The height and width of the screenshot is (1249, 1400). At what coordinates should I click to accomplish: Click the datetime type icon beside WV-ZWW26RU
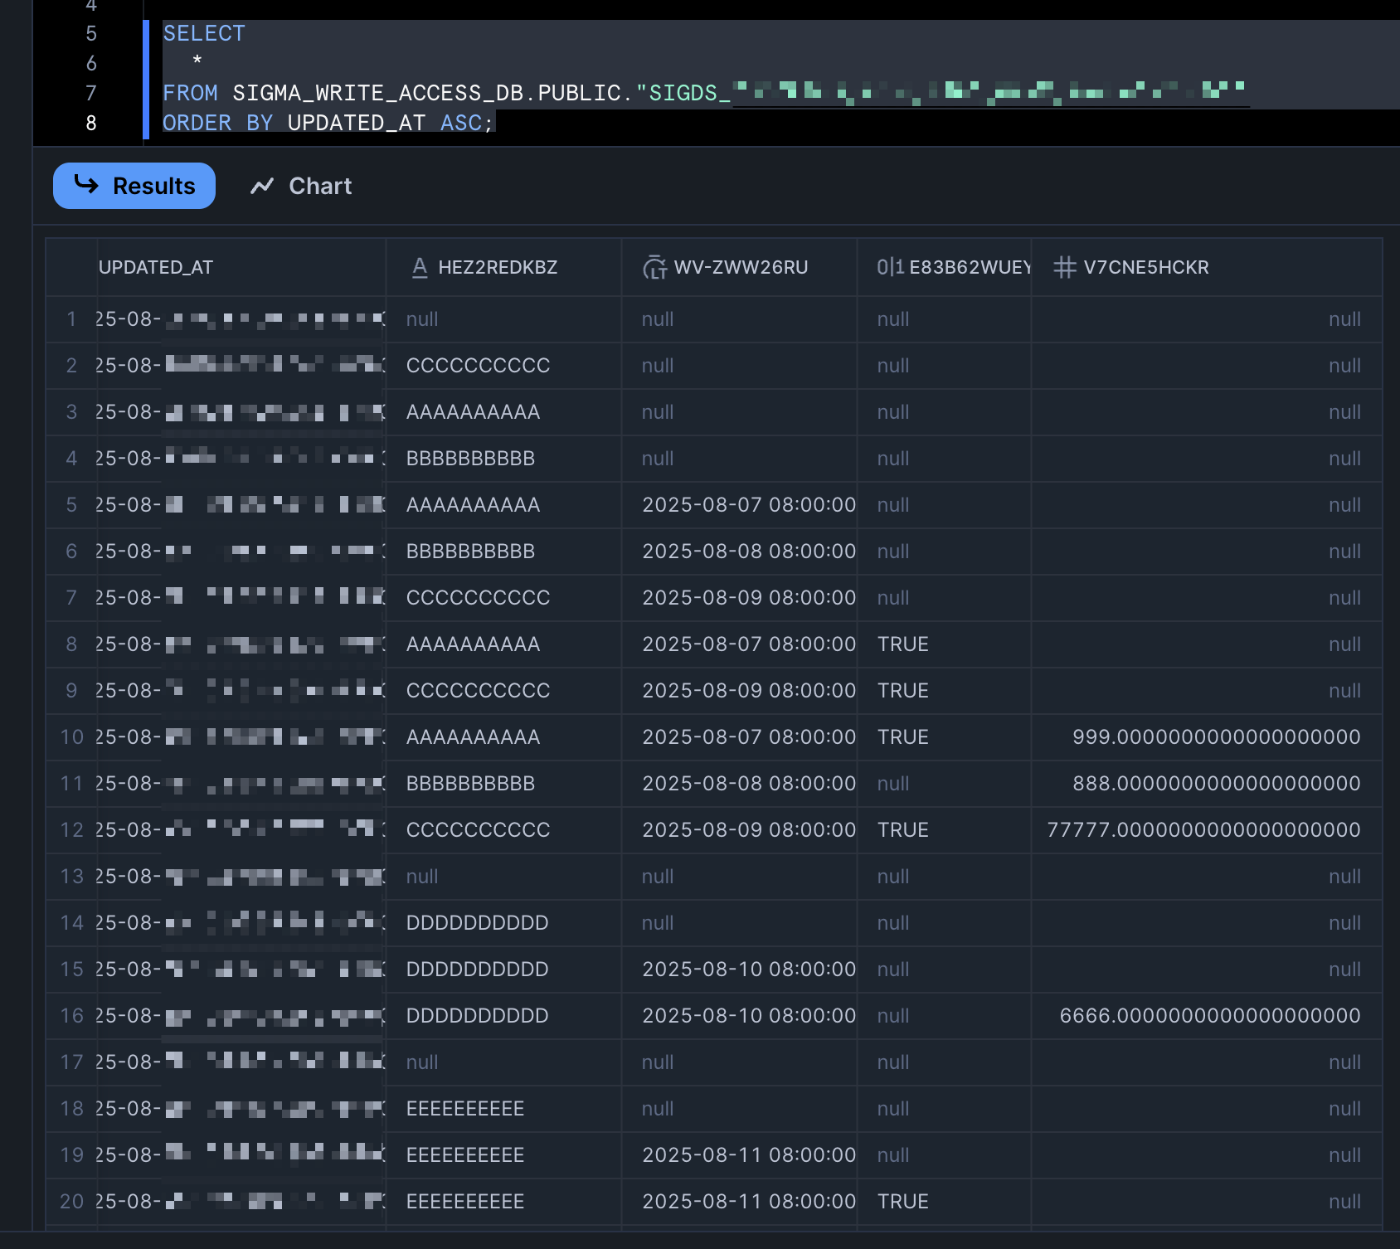[x=655, y=267]
